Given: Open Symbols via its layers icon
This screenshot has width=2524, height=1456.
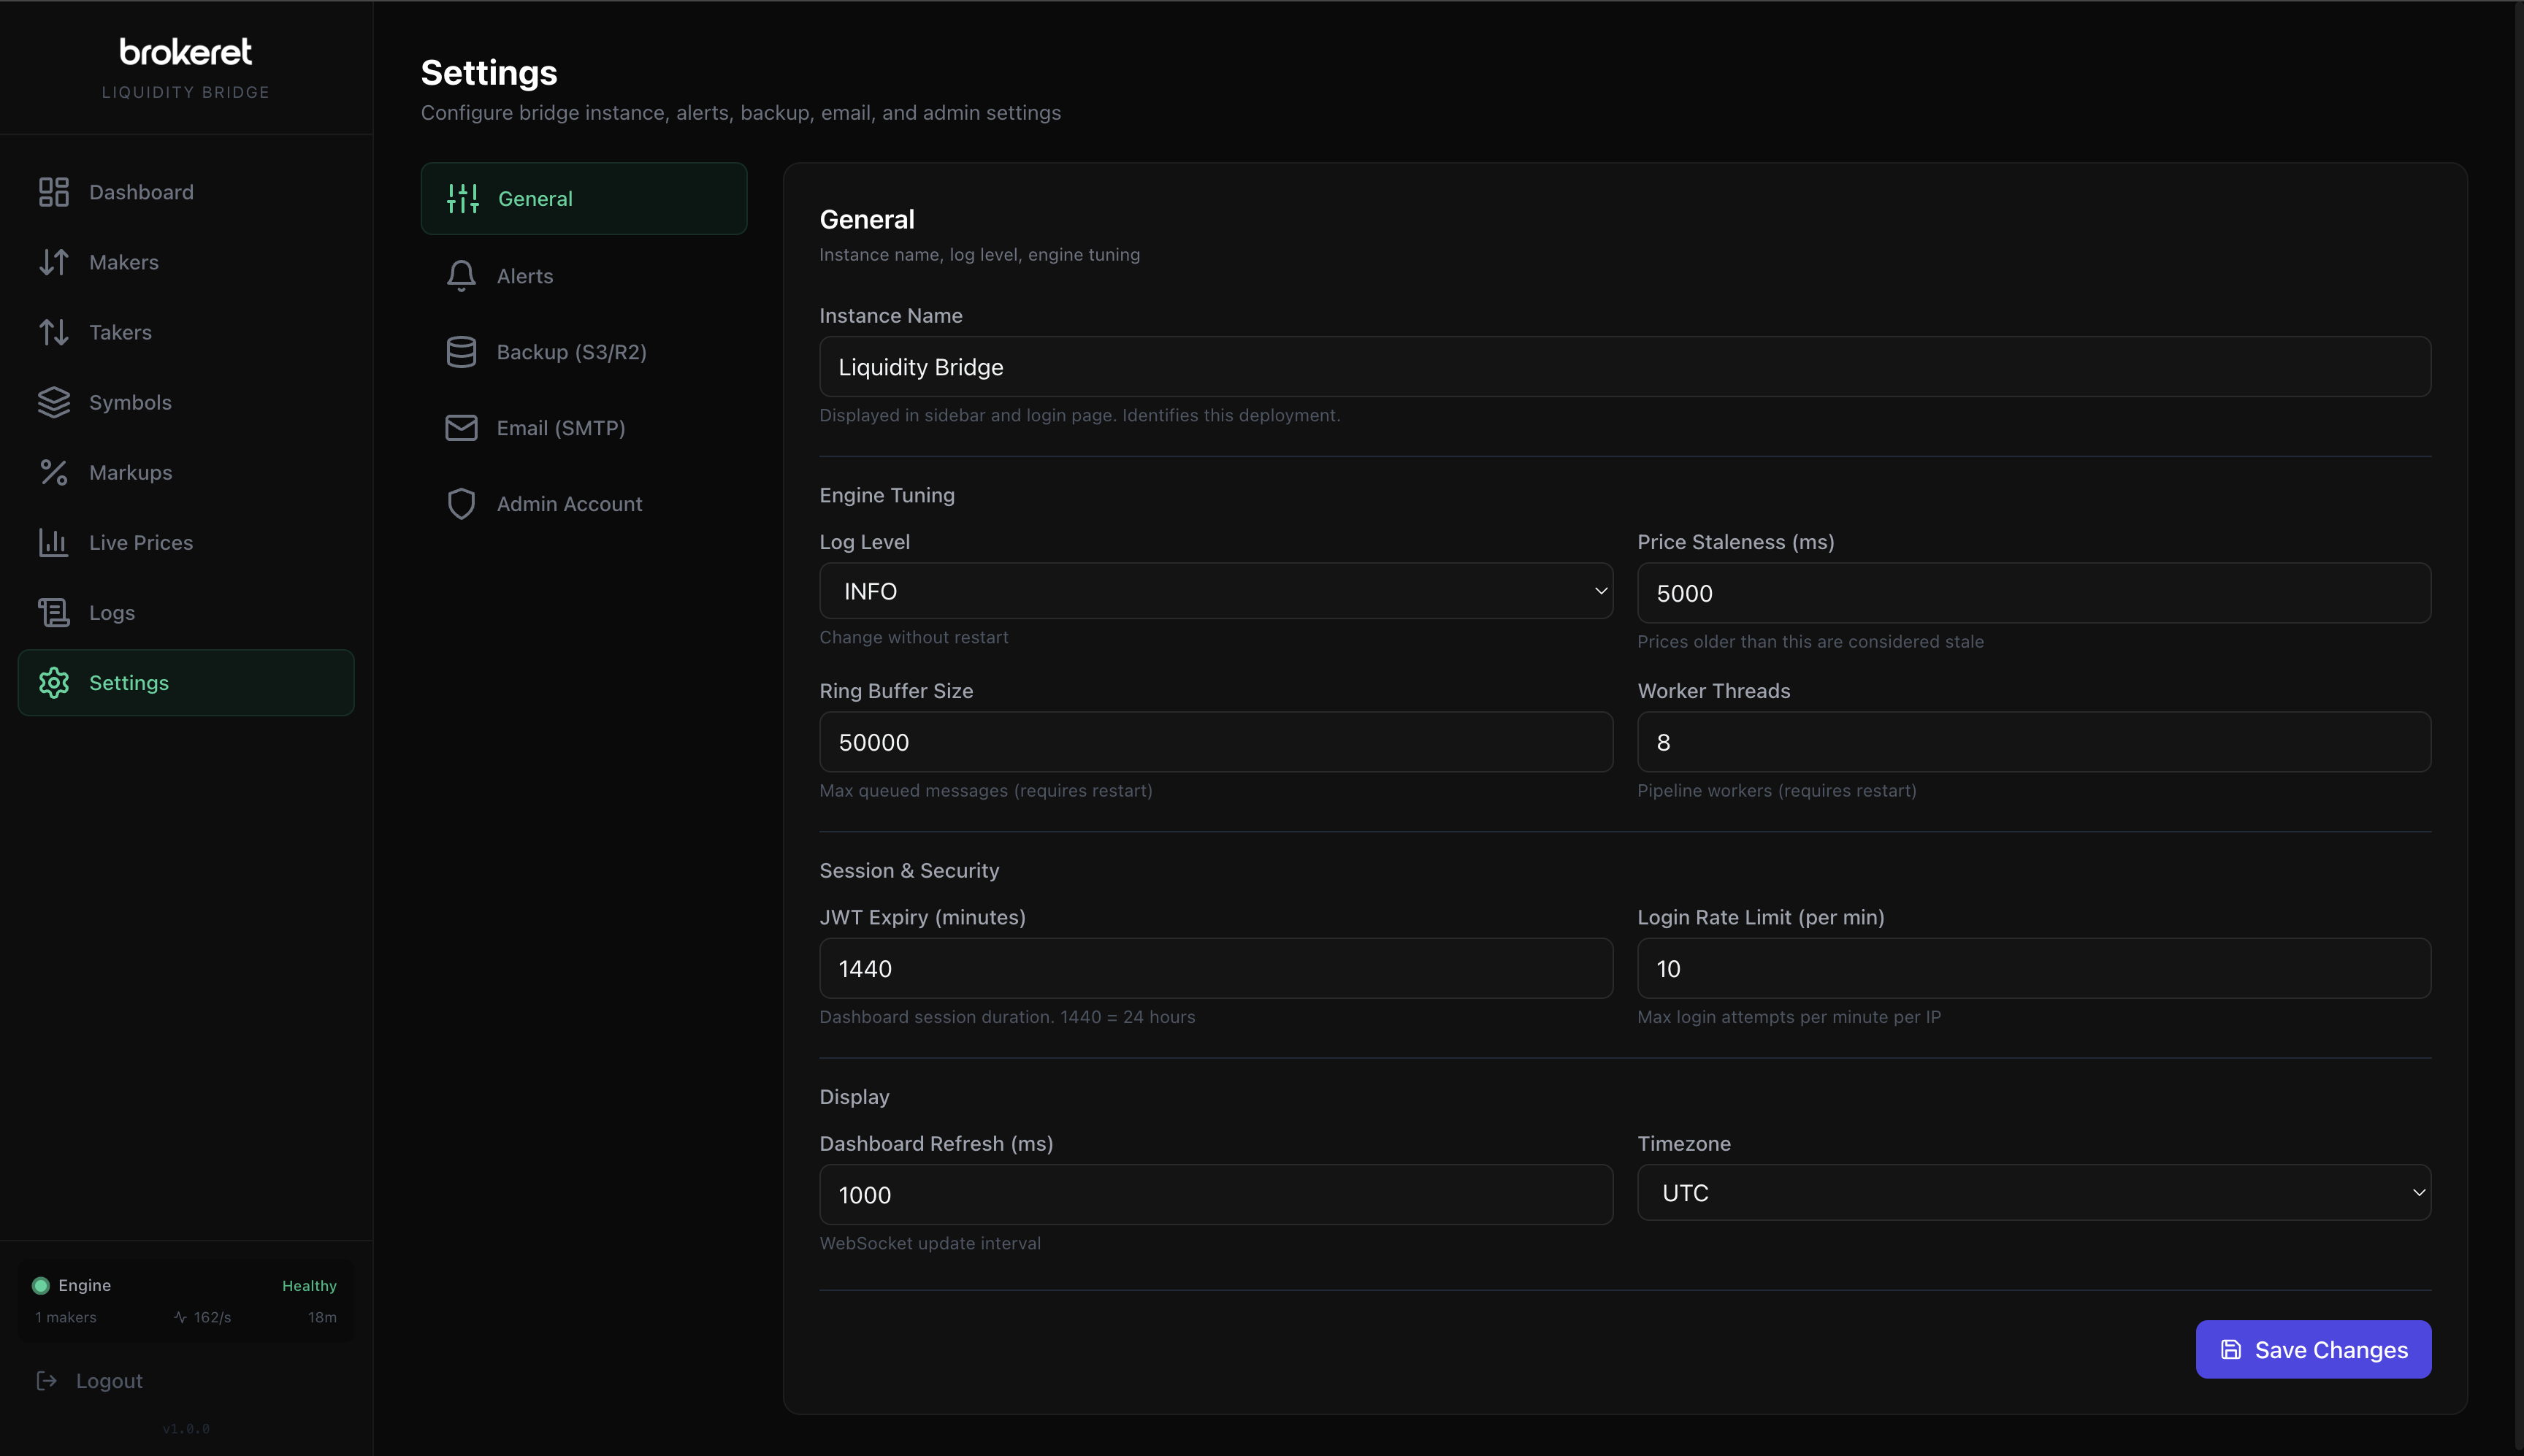Looking at the screenshot, I should coord(55,402).
